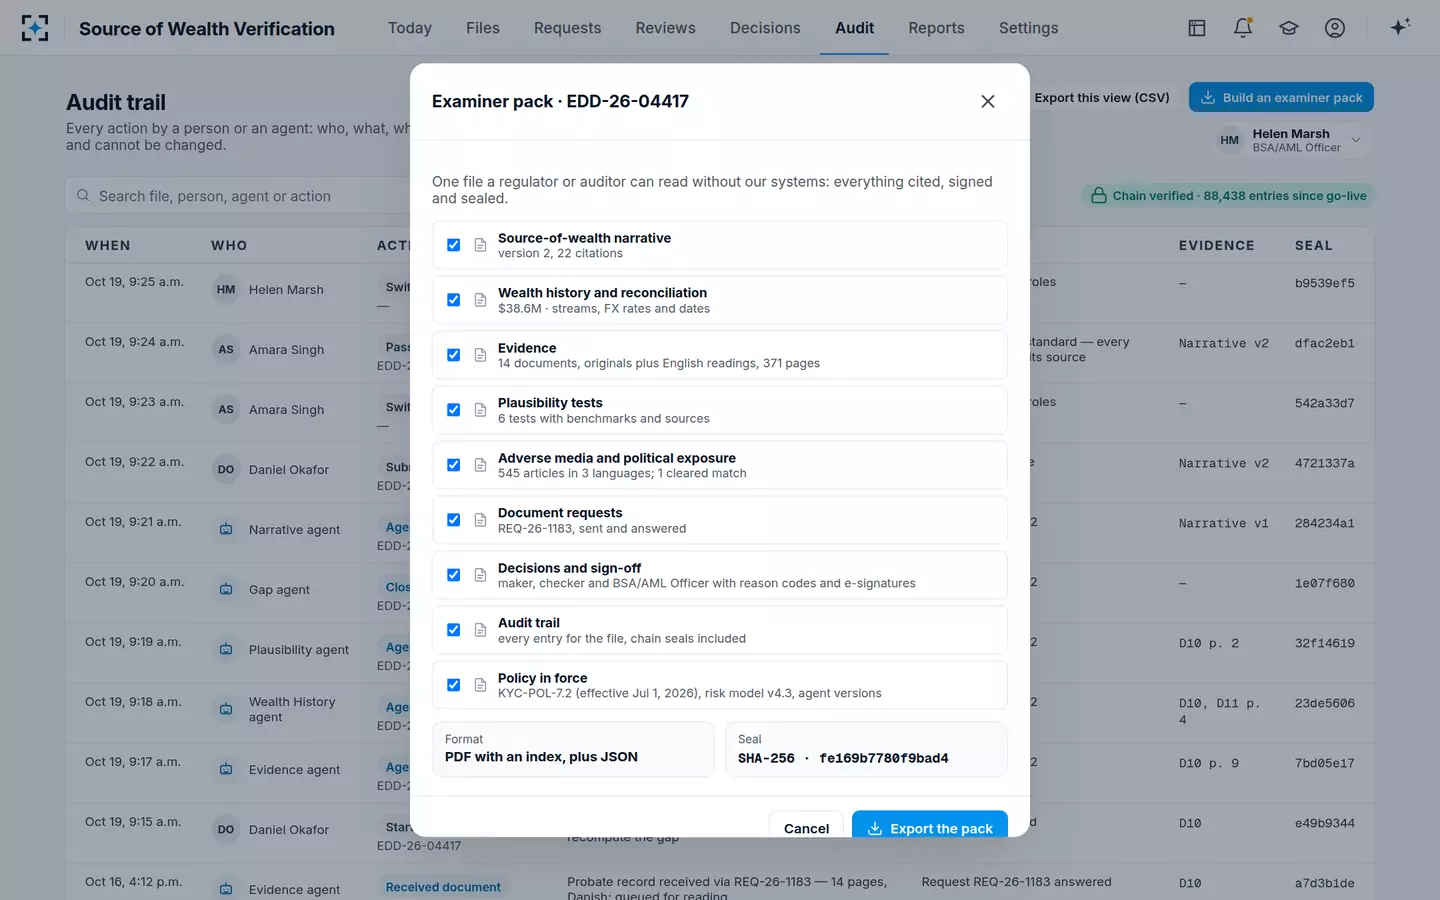
Task: Click the lock icon in Chain verified badge
Action: [1098, 196]
